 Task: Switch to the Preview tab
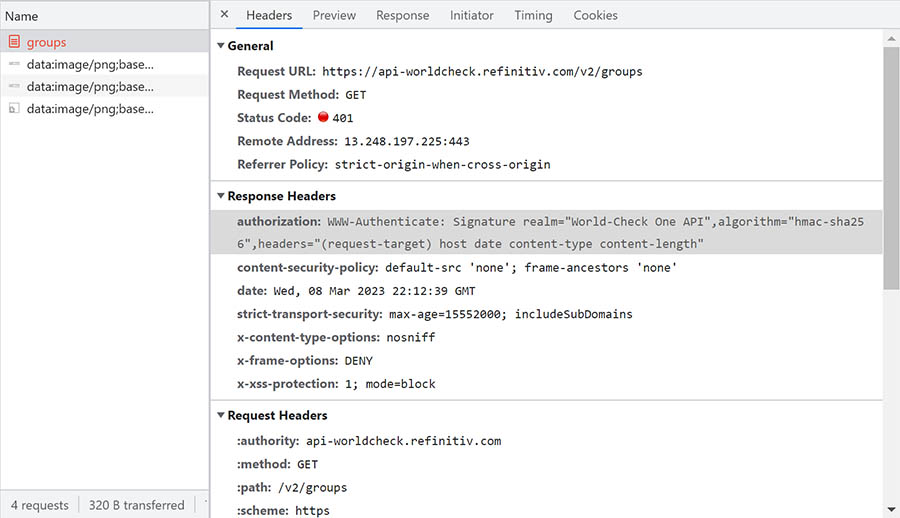click(x=334, y=15)
